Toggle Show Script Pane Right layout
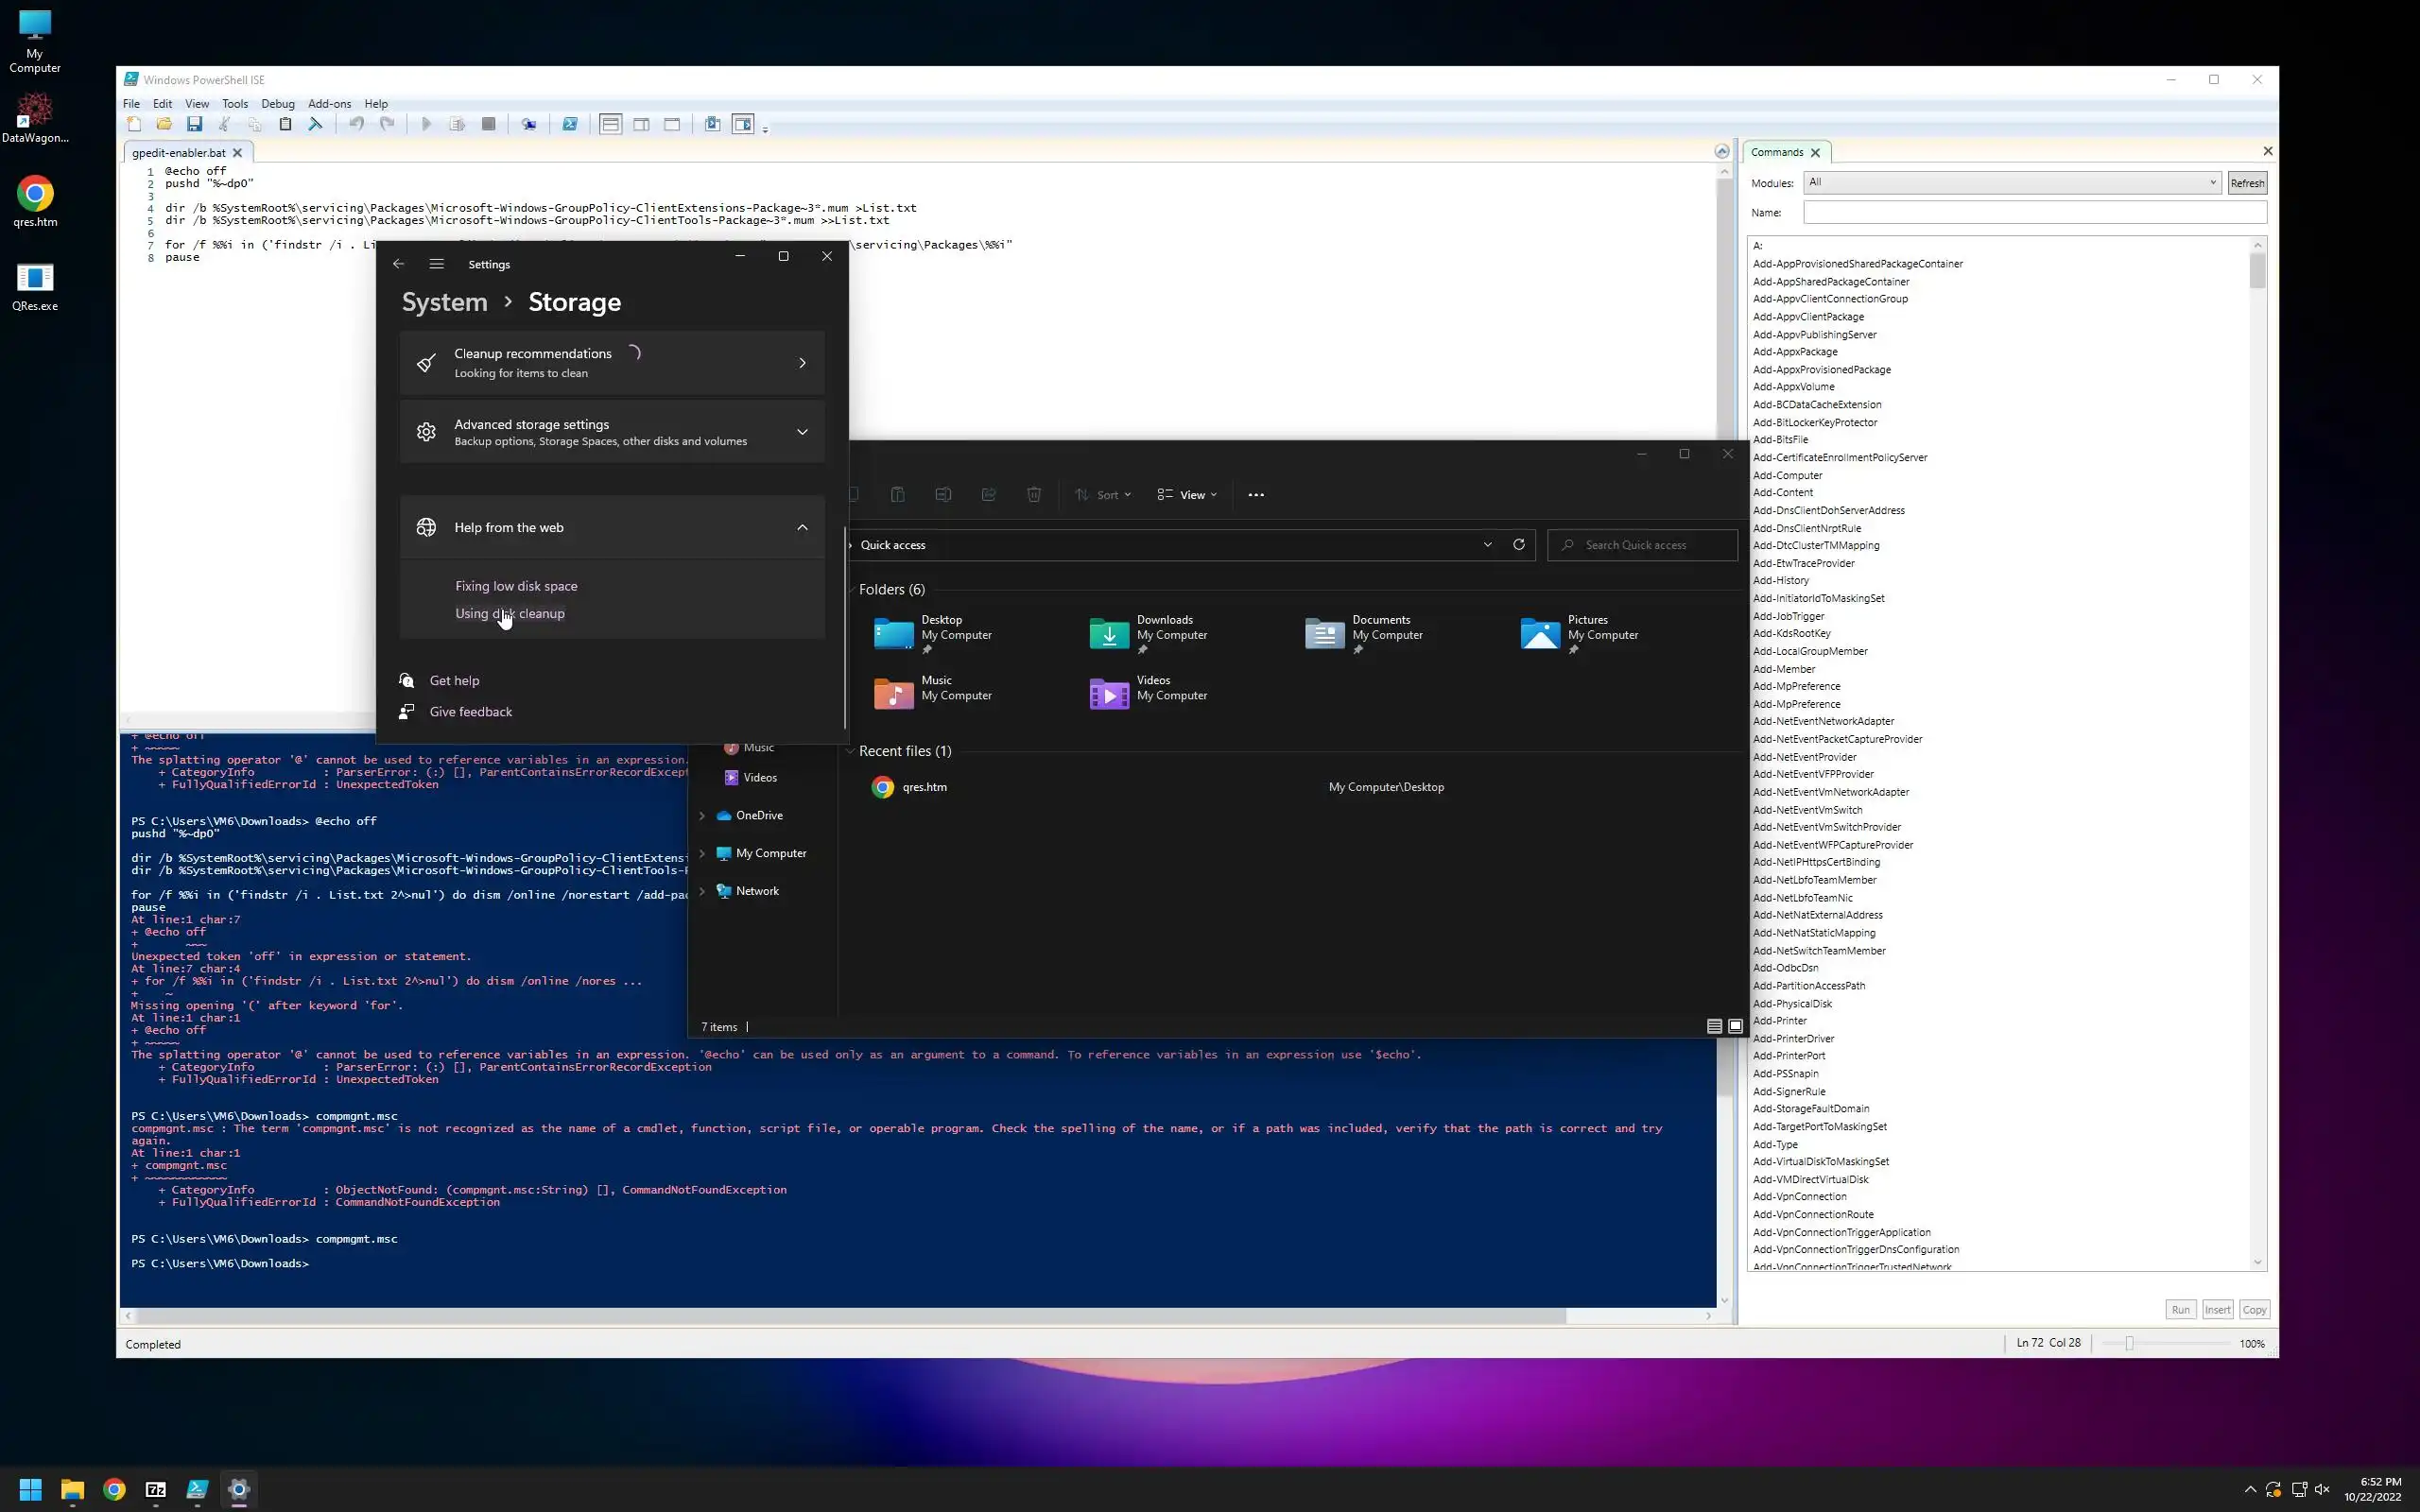 [x=641, y=124]
